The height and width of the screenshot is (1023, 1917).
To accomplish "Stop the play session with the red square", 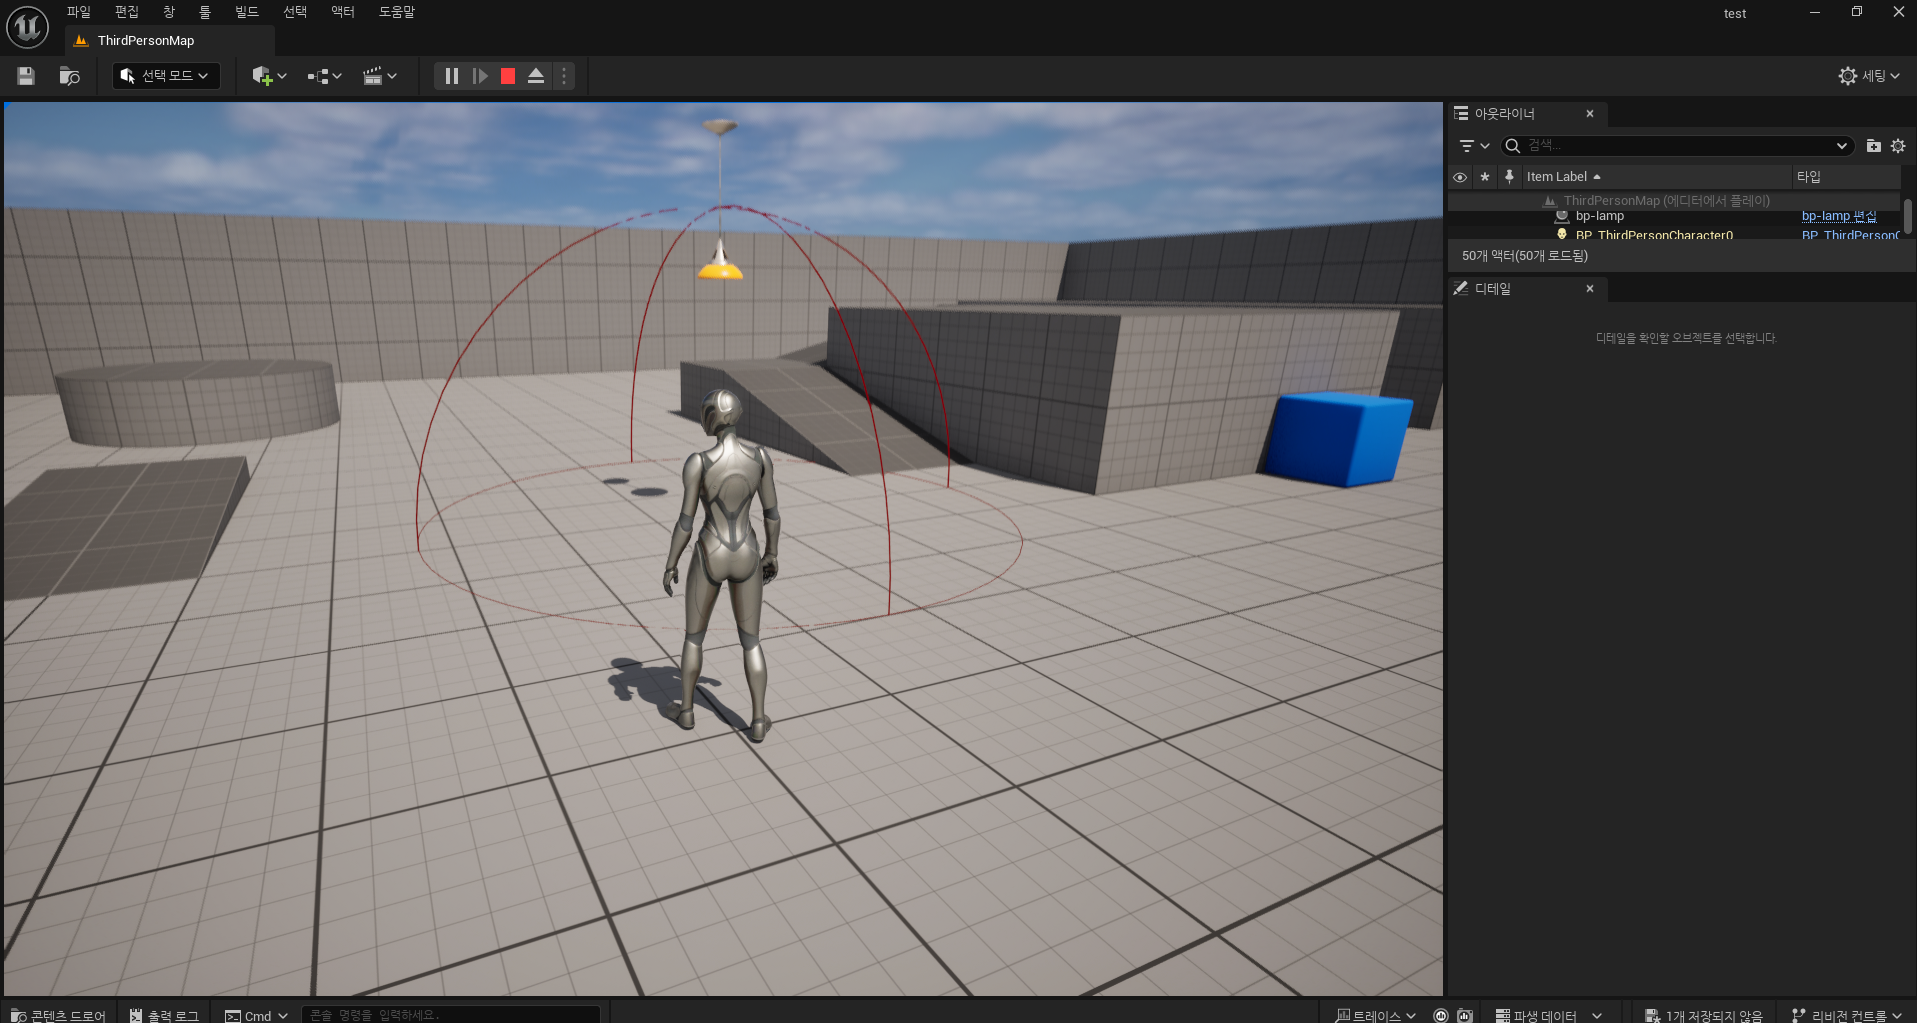I will click(x=508, y=76).
